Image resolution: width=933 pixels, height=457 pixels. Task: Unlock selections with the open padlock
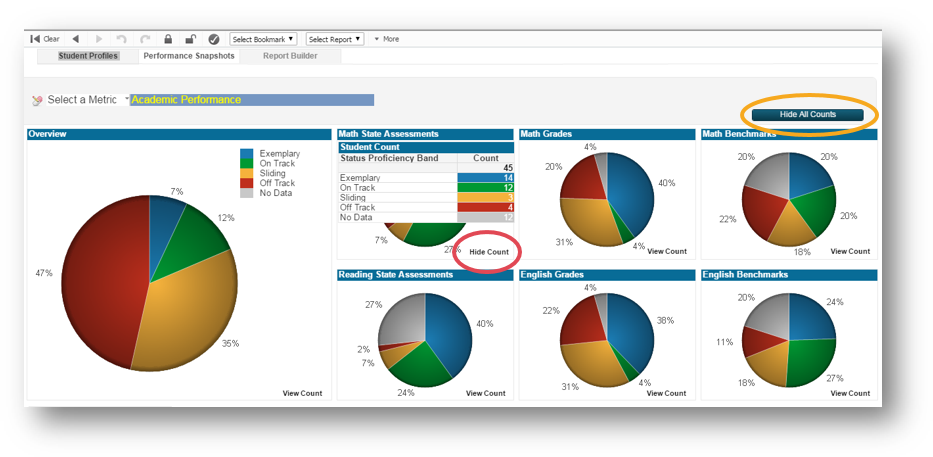pyautogui.click(x=190, y=39)
